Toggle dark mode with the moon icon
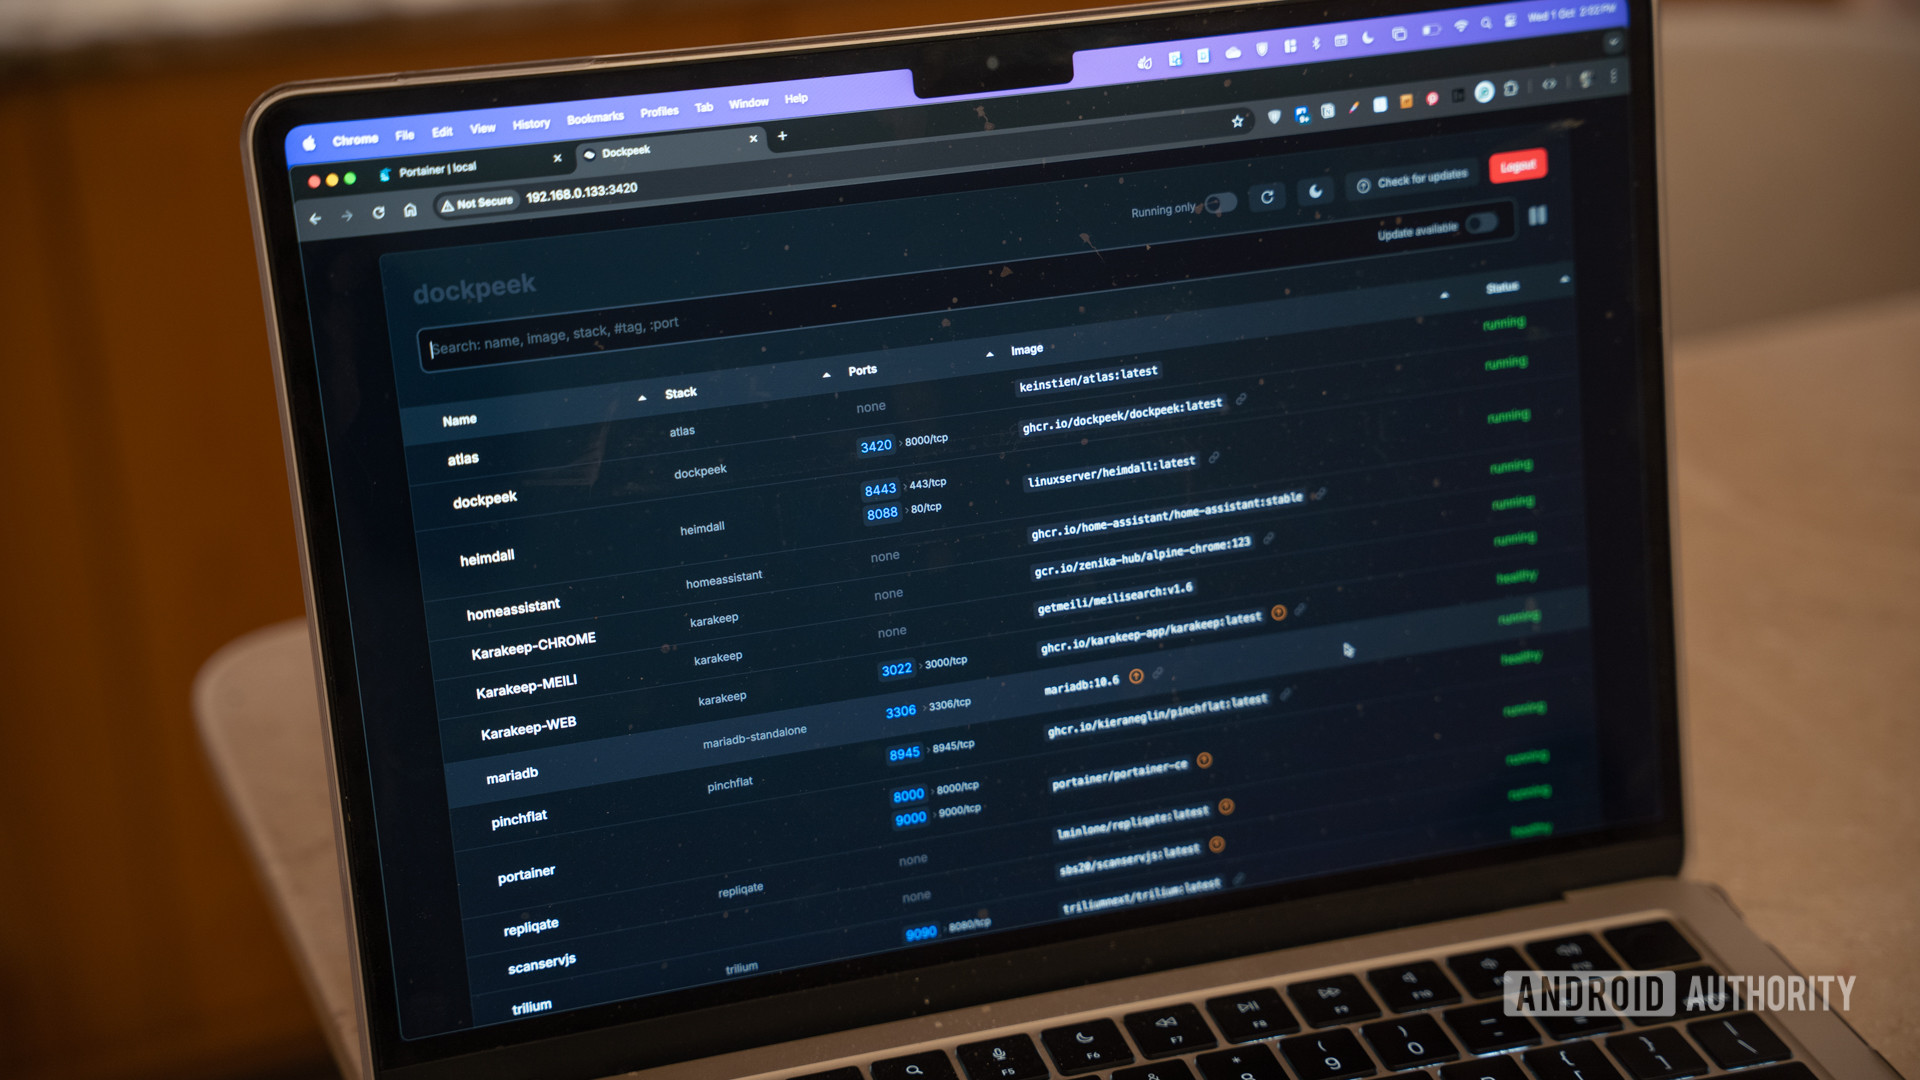 1316,191
